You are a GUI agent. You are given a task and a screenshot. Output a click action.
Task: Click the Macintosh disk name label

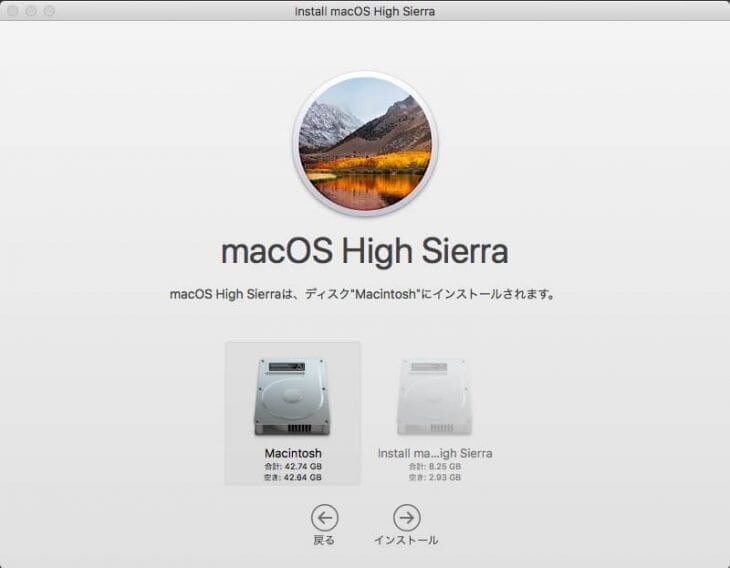[x=293, y=453]
